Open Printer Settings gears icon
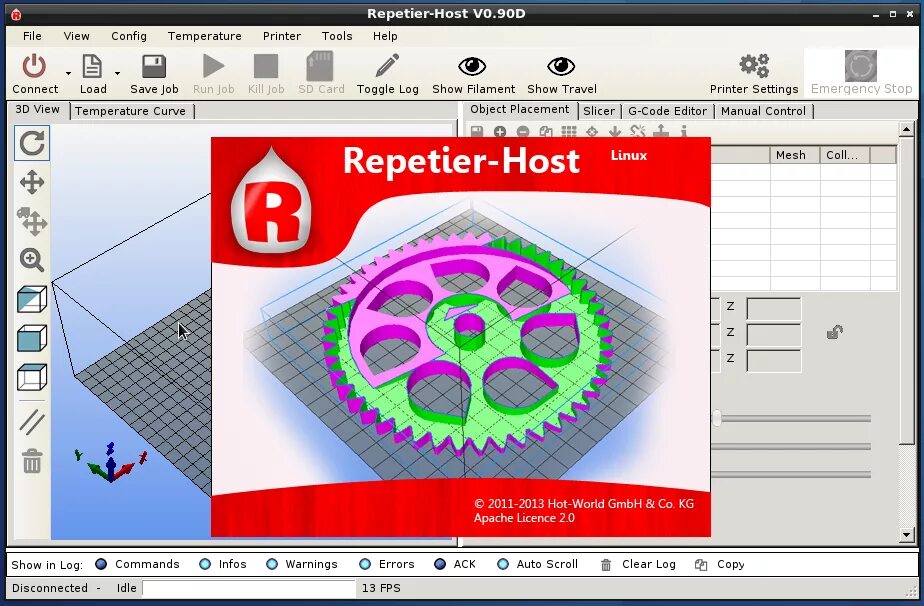Image resolution: width=924 pixels, height=606 pixels. [754, 65]
